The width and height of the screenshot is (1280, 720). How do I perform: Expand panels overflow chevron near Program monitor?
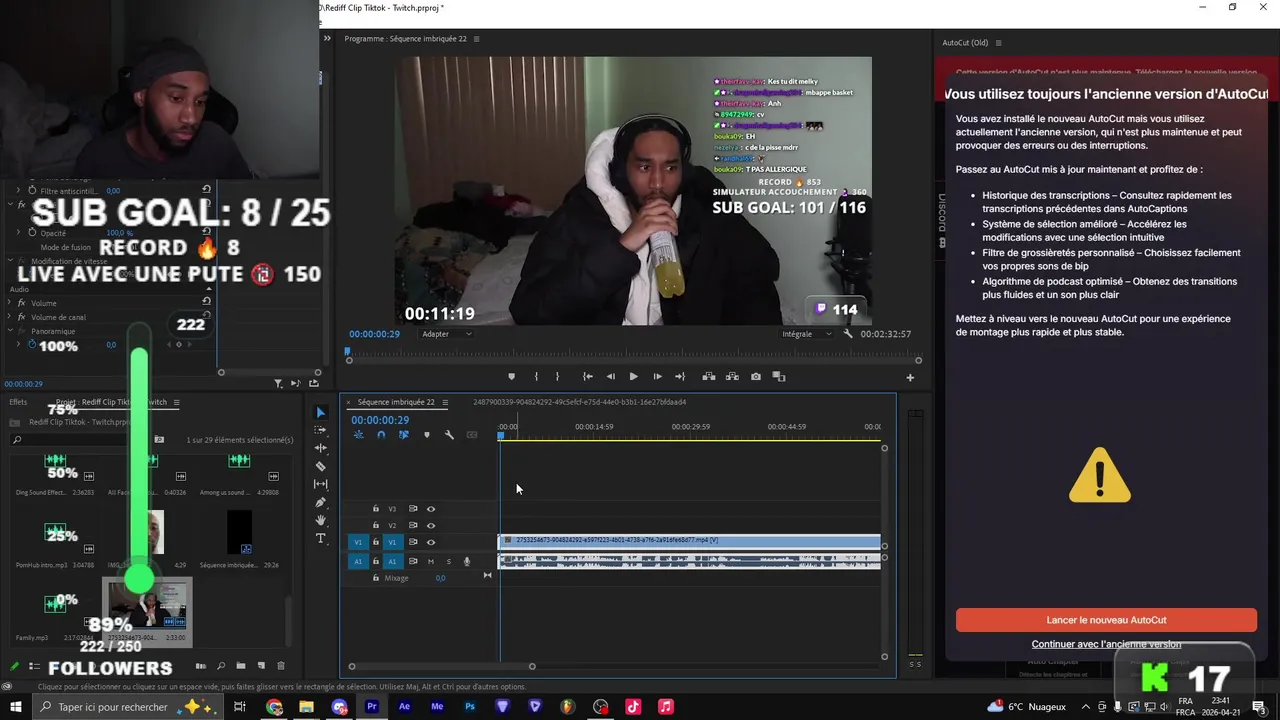pos(326,38)
